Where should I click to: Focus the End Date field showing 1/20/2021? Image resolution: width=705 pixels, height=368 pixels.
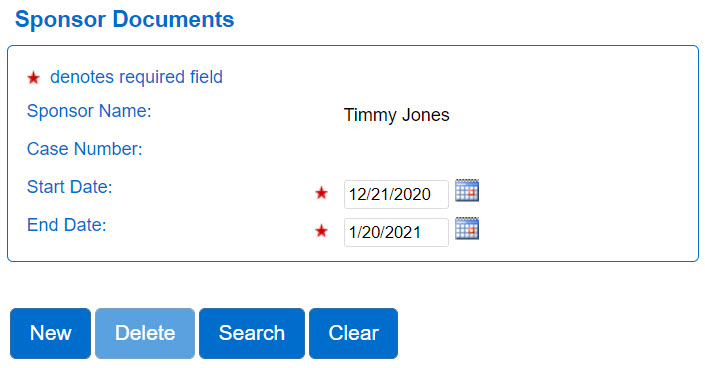pos(396,232)
